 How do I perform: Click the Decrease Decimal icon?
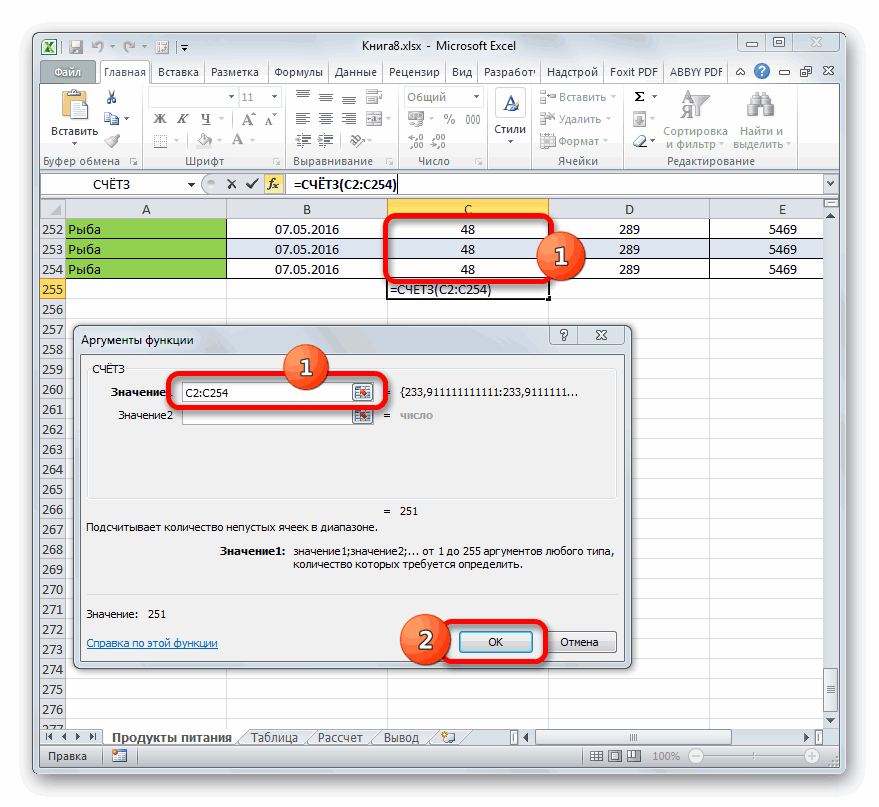coord(438,141)
